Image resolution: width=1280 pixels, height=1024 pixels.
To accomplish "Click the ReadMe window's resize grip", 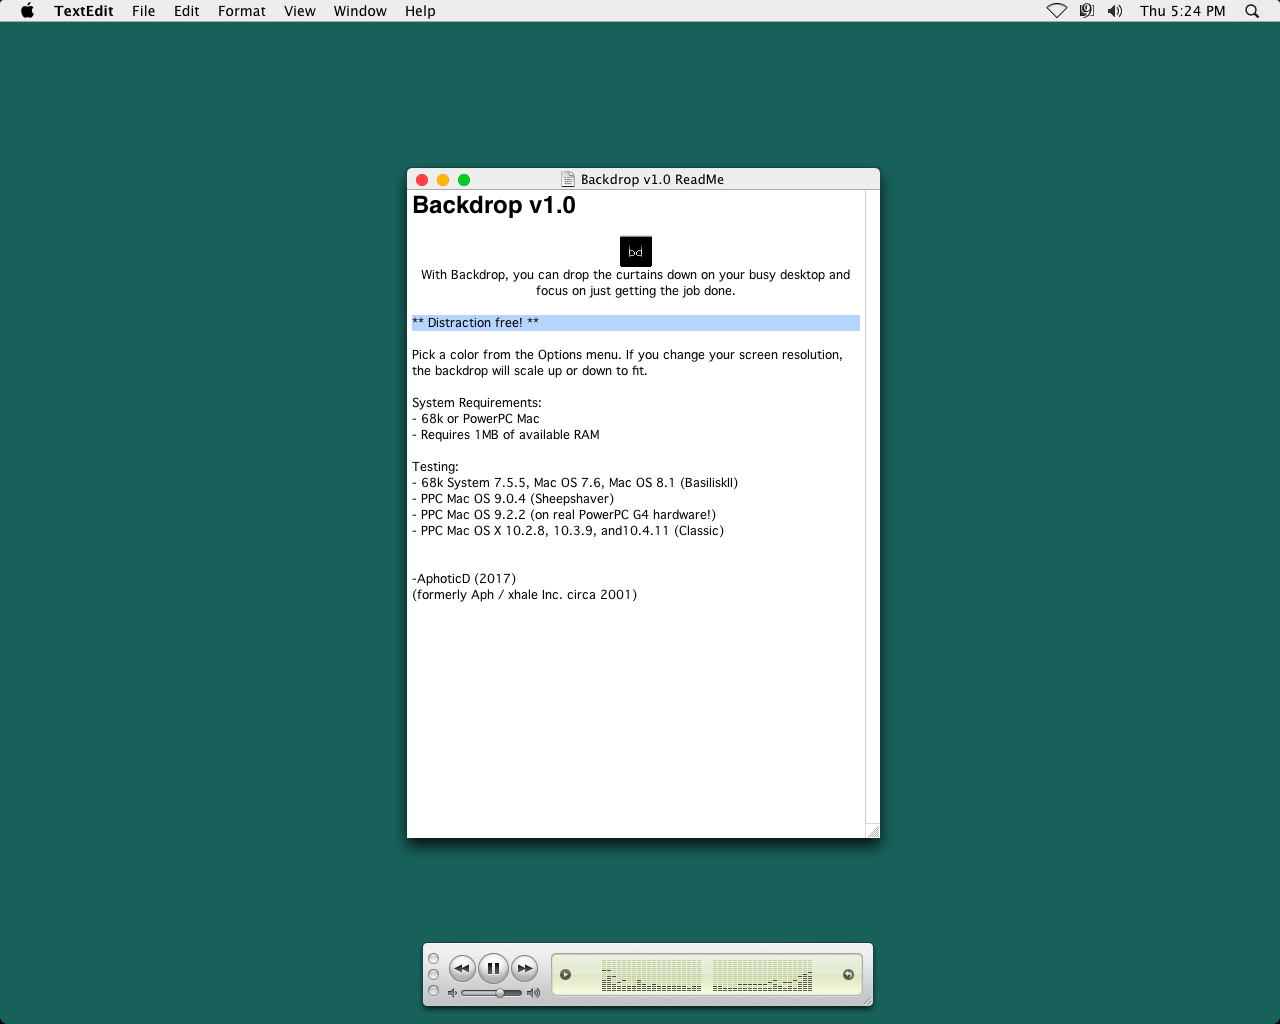I will tap(873, 831).
